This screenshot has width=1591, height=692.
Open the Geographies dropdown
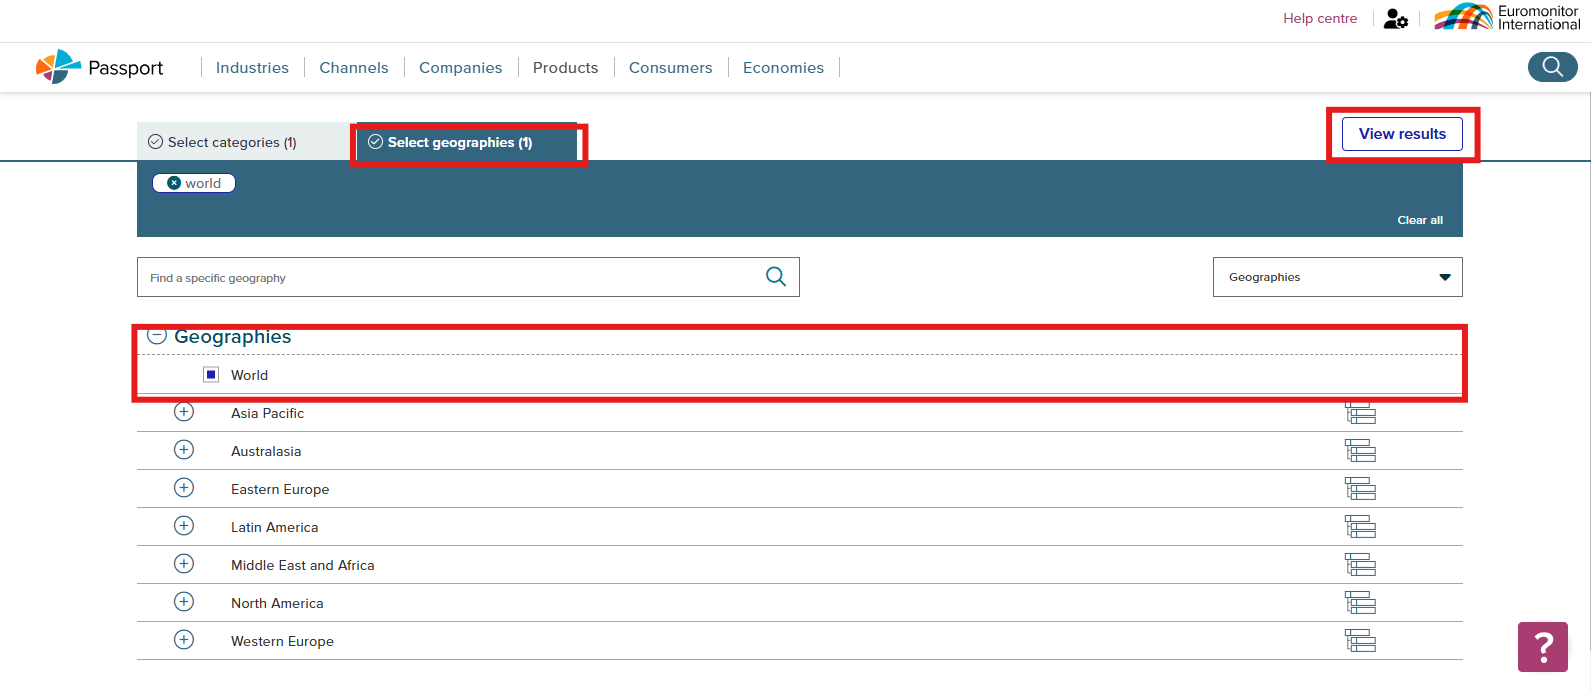click(x=1337, y=277)
